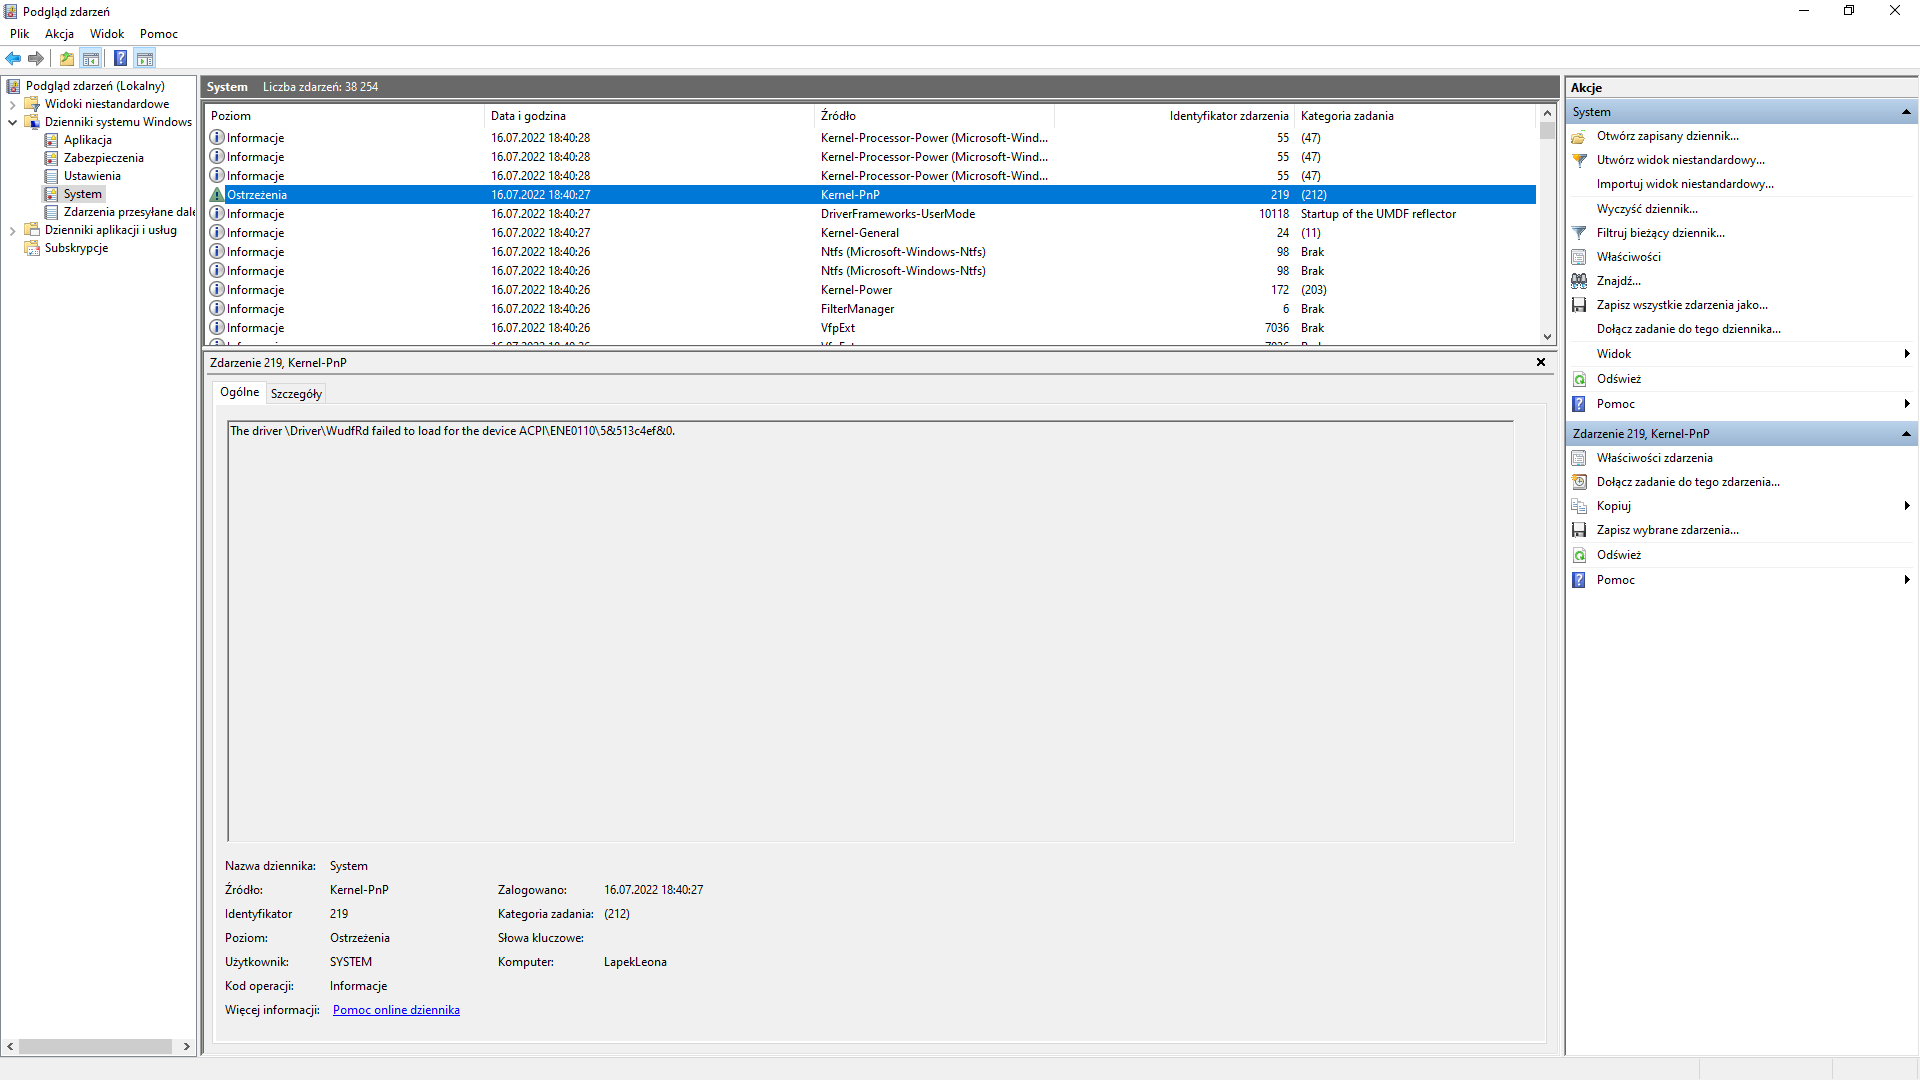Screen dimensions: 1920x1080
Task: Click the Odśwież icon under System actions
Action: point(1579,379)
